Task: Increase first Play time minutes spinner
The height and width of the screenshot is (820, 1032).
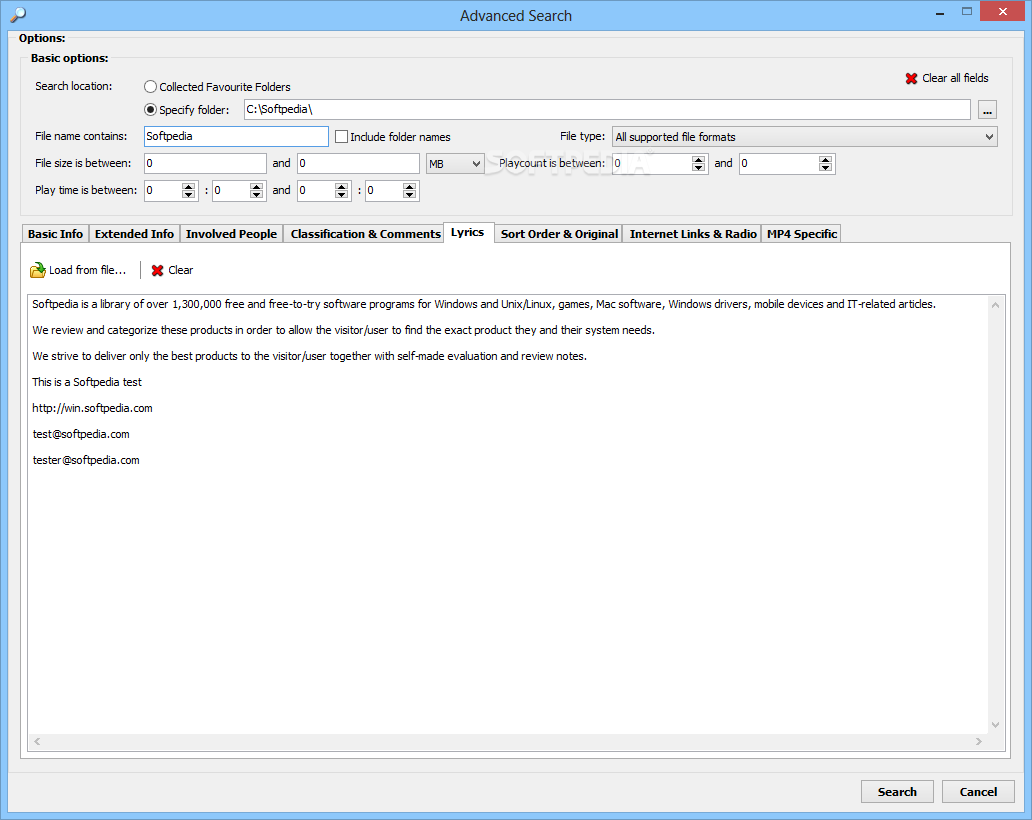Action: [x=188, y=186]
